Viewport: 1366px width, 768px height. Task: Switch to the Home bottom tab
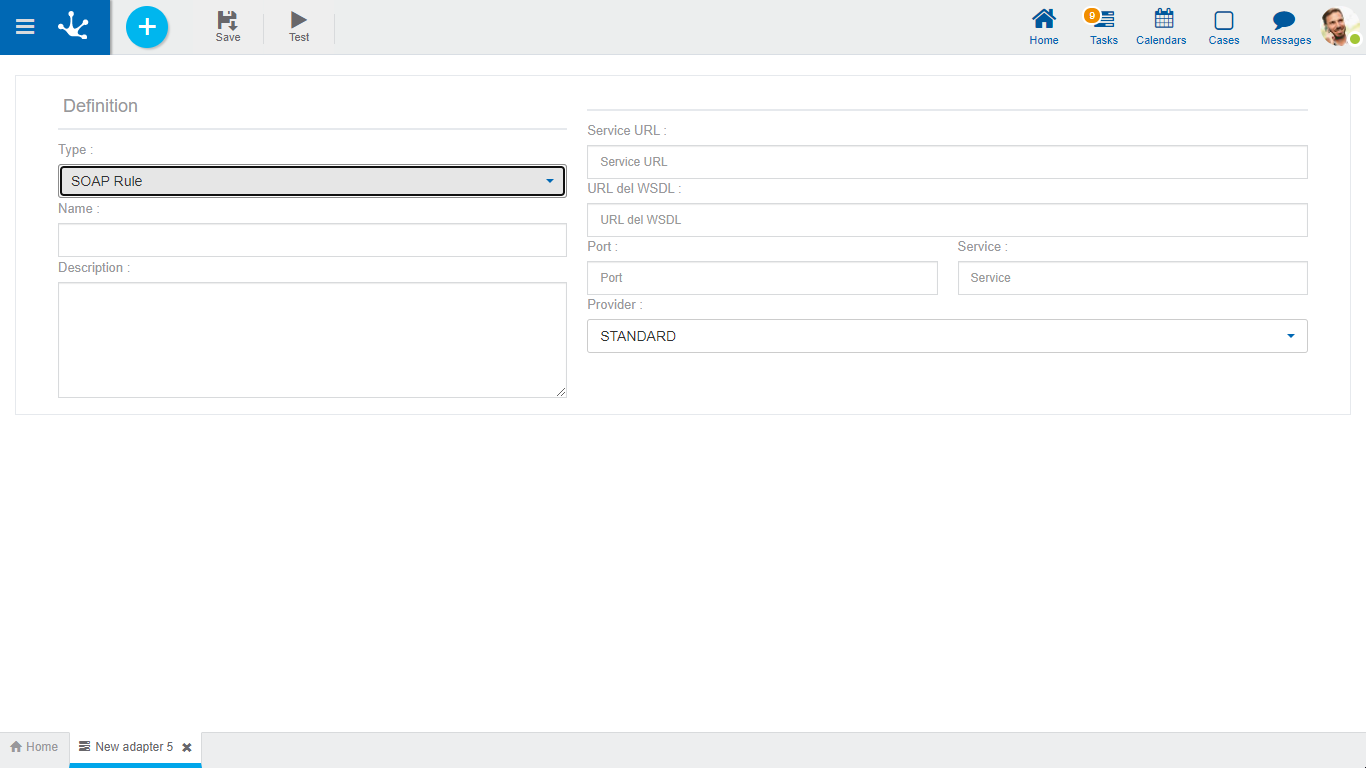[x=34, y=747]
